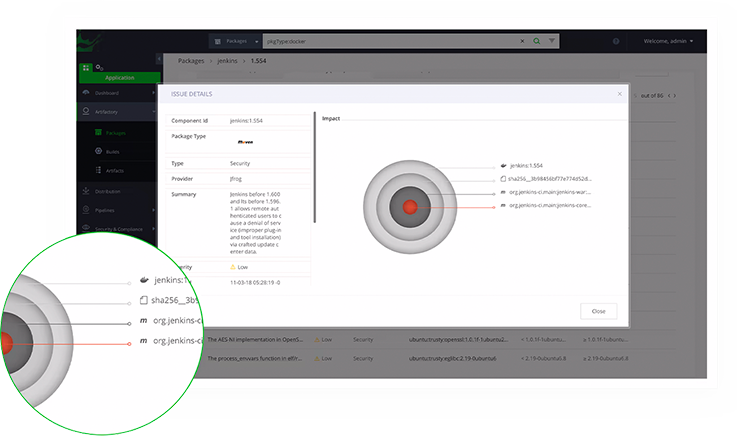Click the Docker icon next to jenkins:1.554
Image resolution: width=737 pixels, height=436 pixels.
[502, 165]
